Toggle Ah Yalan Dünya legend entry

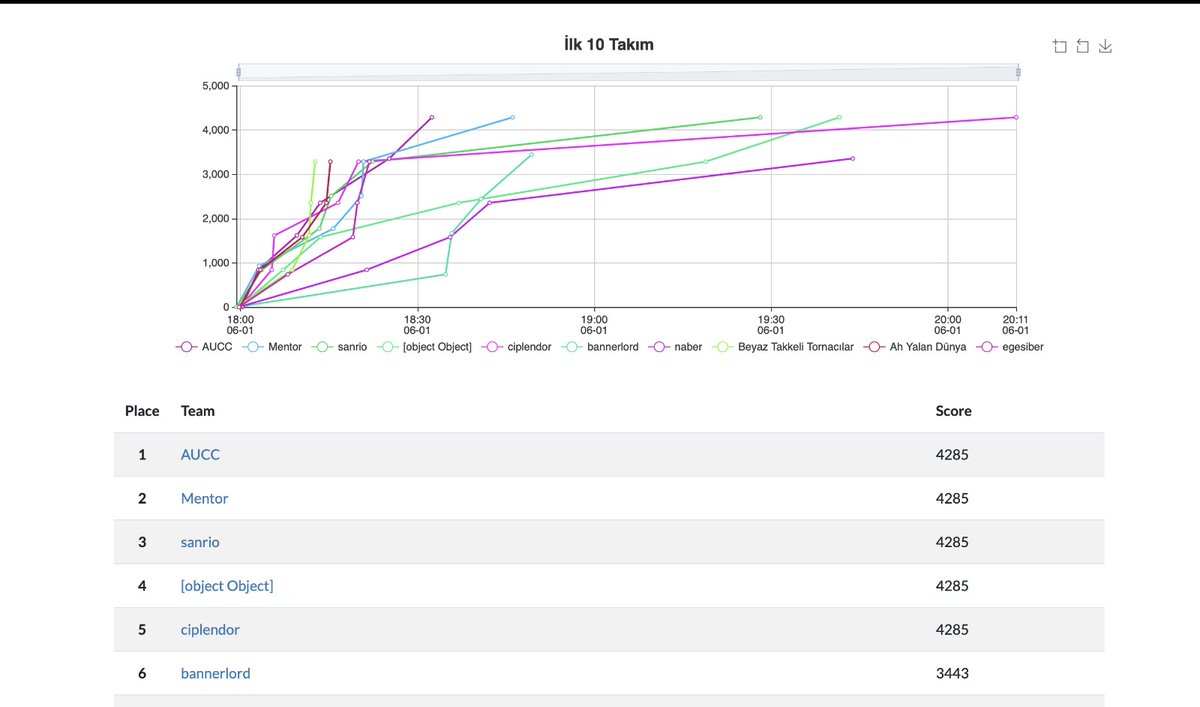(915, 347)
